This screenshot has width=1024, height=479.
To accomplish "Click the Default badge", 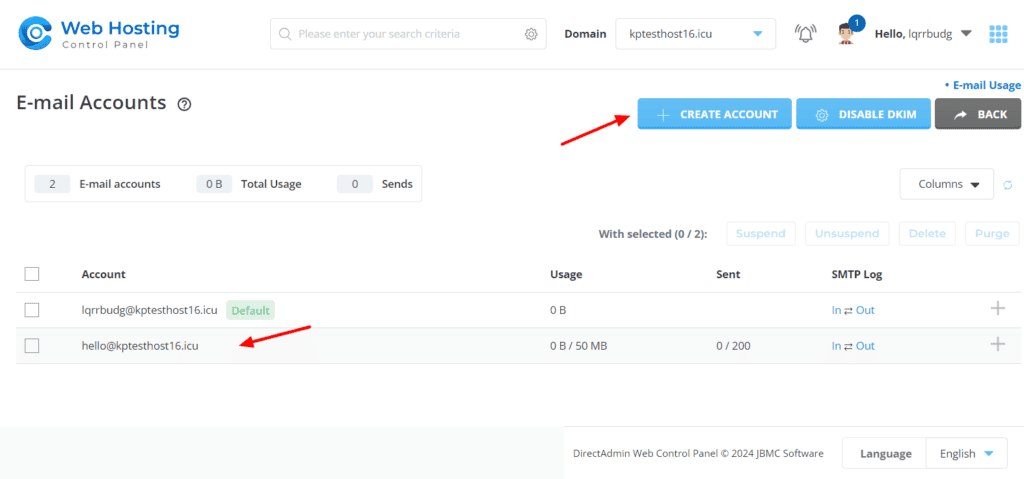I will pos(251,310).
